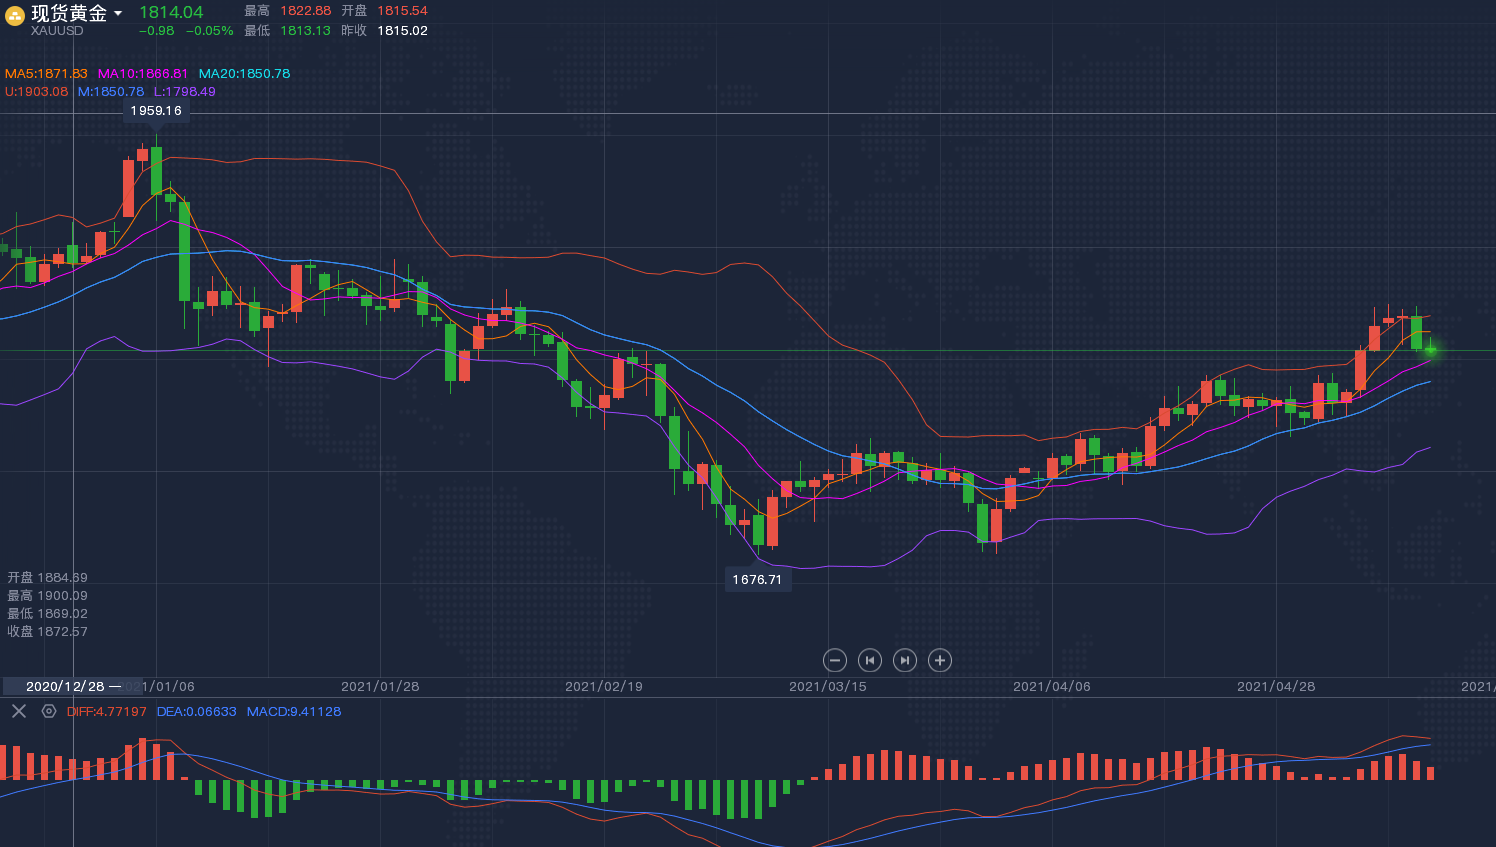The width and height of the screenshot is (1496, 847).
Task: Click the XAUUSD ticker code
Action: (57, 31)
